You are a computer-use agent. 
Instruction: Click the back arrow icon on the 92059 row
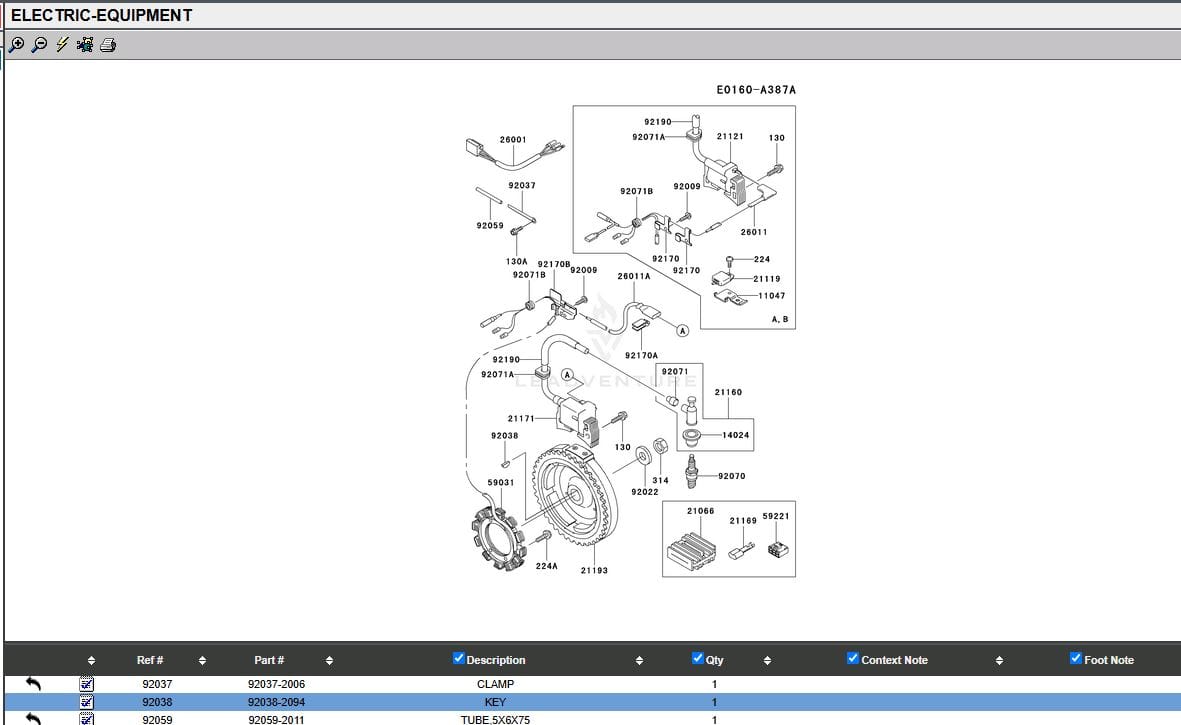(33, 719)
